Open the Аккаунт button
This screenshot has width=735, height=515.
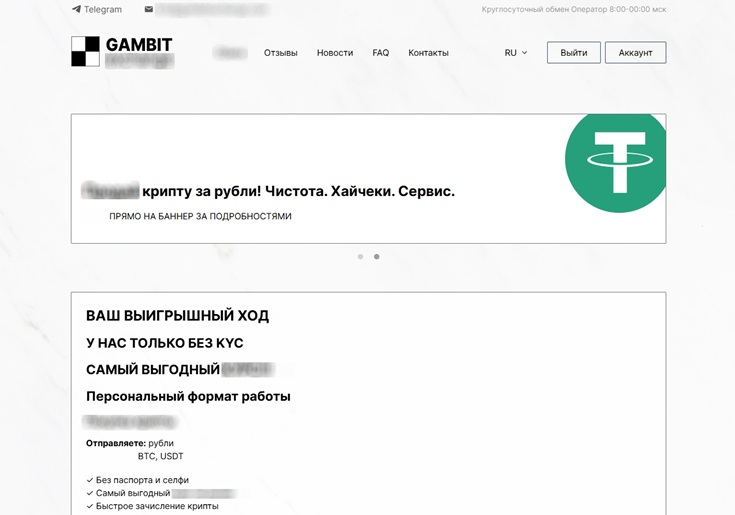(635, 53)
